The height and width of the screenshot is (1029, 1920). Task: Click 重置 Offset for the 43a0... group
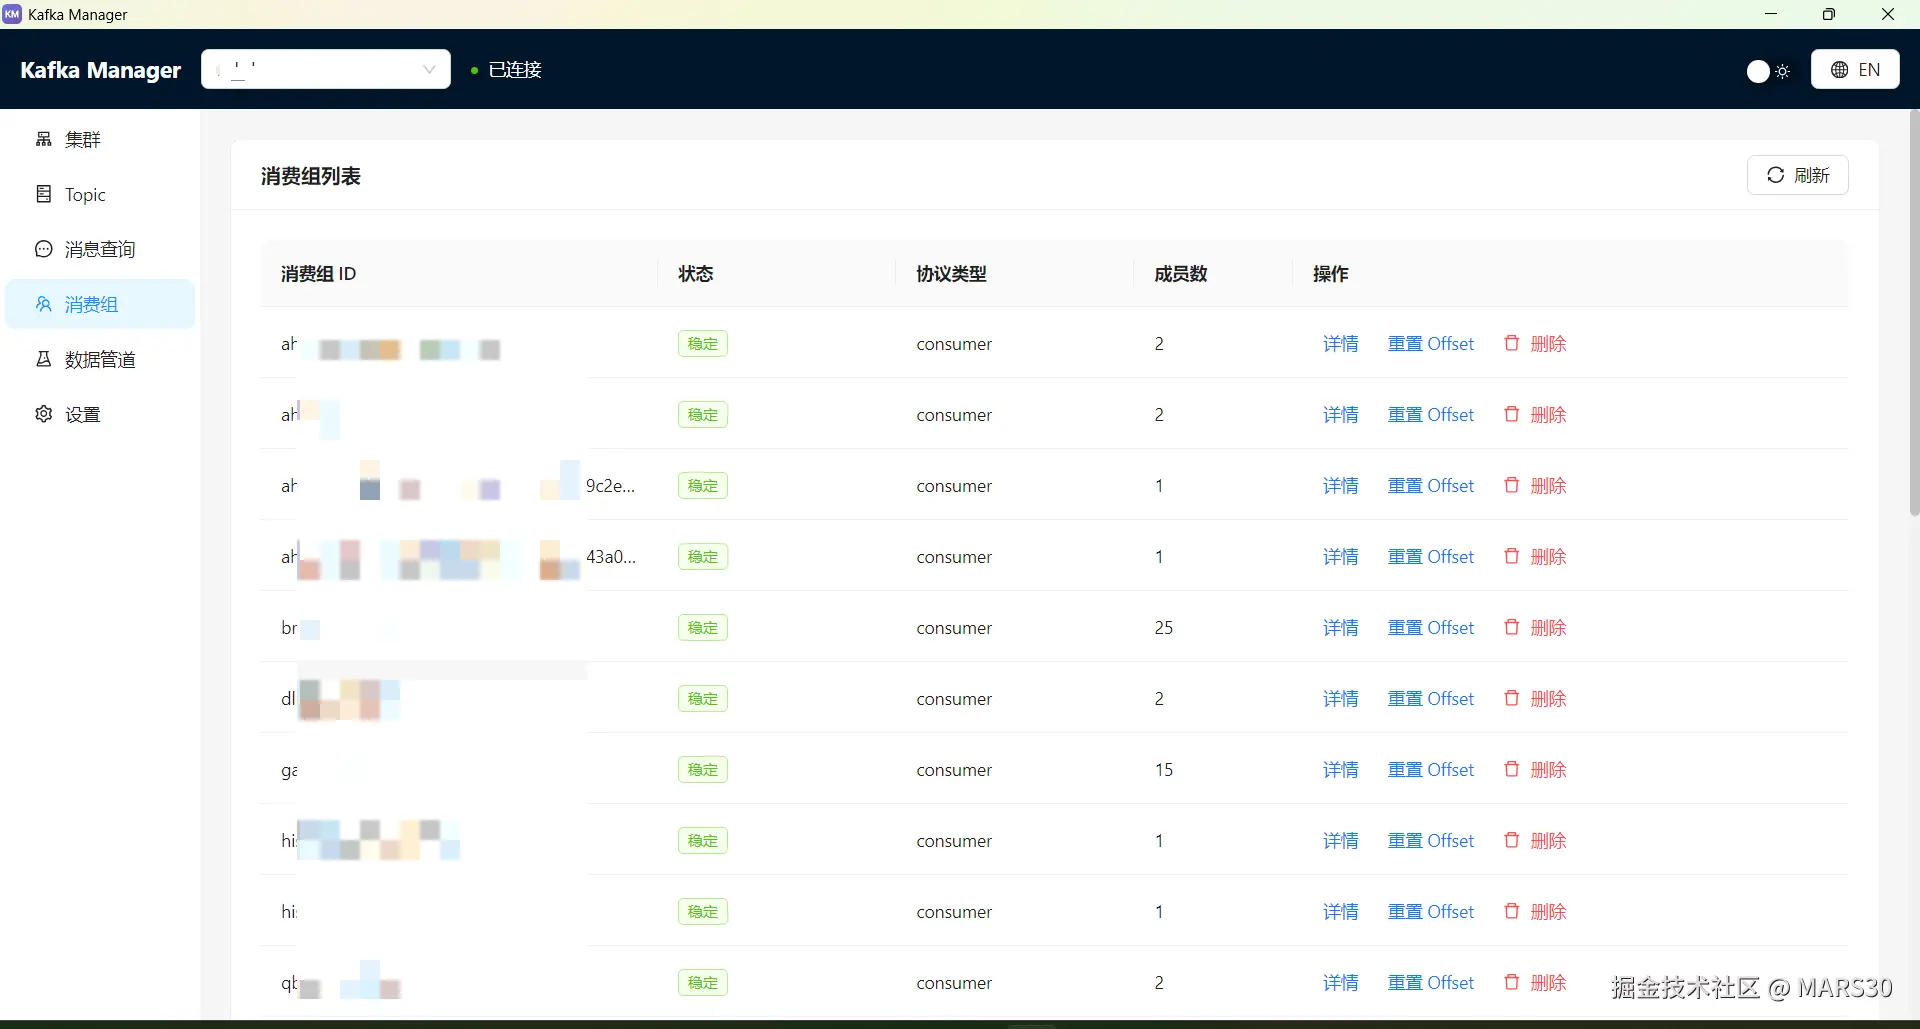pos(1431,557)
